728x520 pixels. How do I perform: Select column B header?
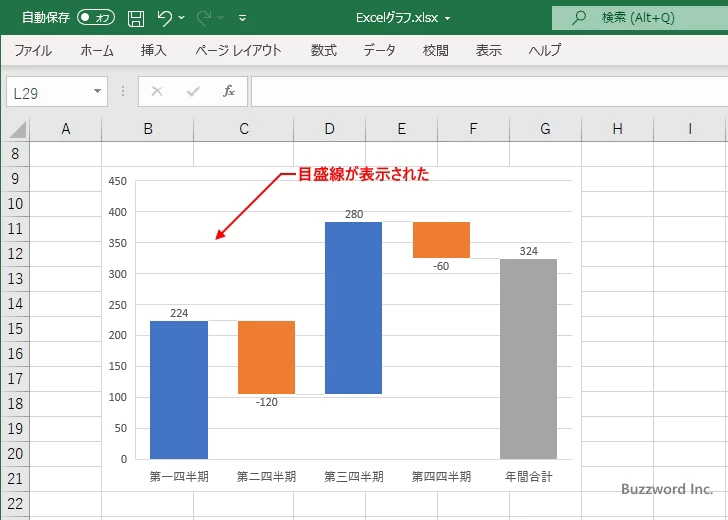148,129
